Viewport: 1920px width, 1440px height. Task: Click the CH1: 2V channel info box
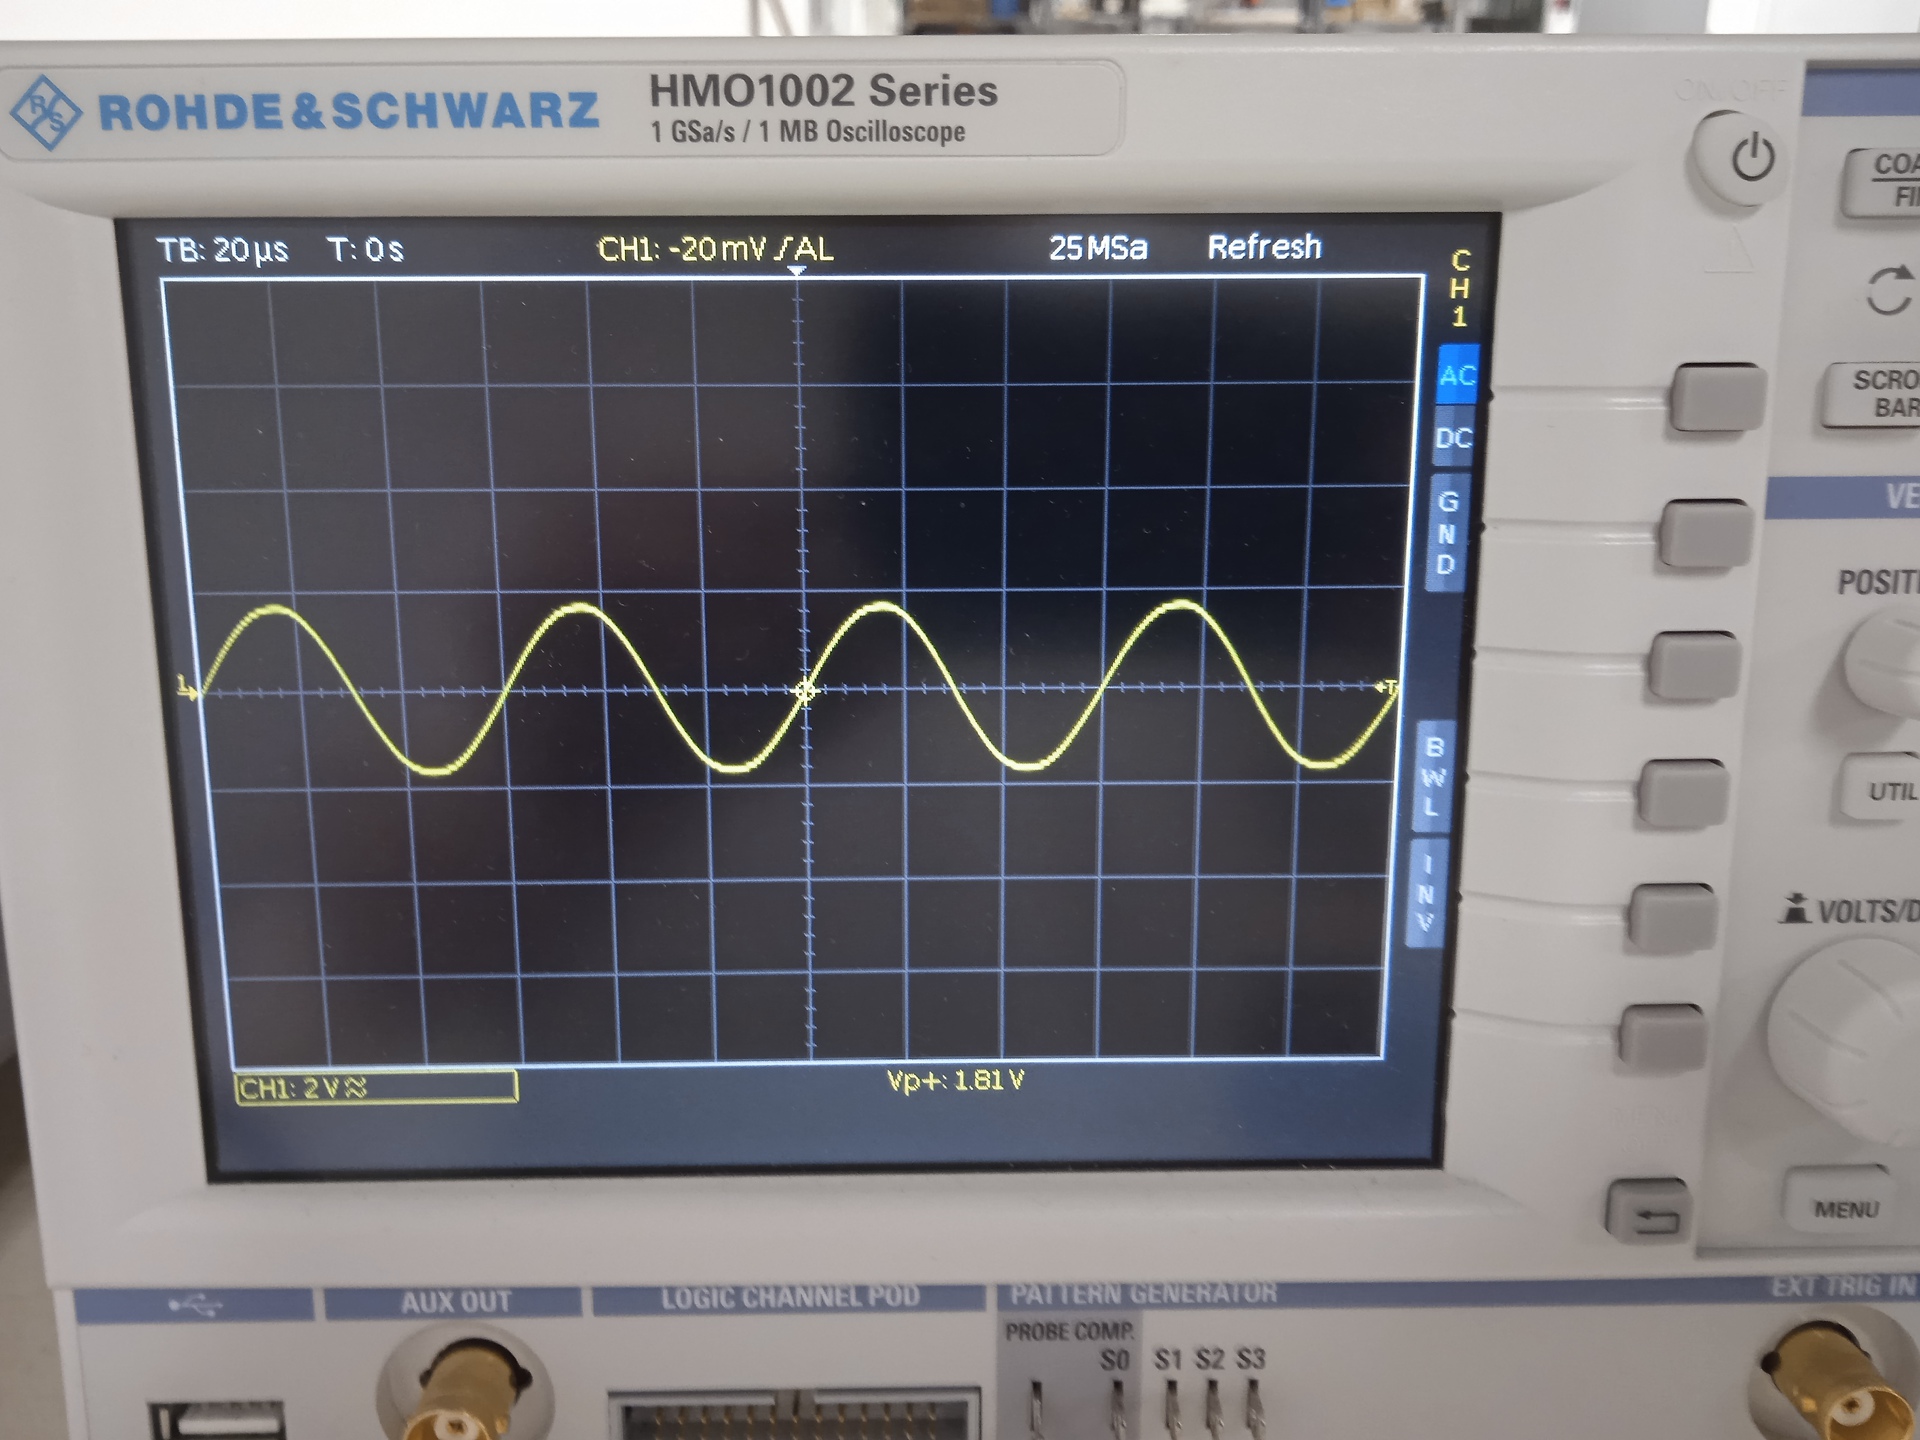376,1088
